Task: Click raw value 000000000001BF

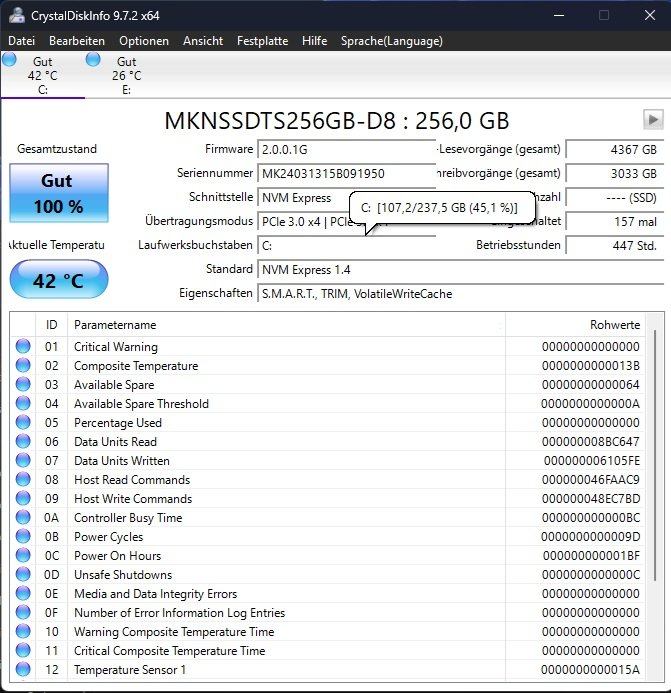Action: tap(591, 556)
